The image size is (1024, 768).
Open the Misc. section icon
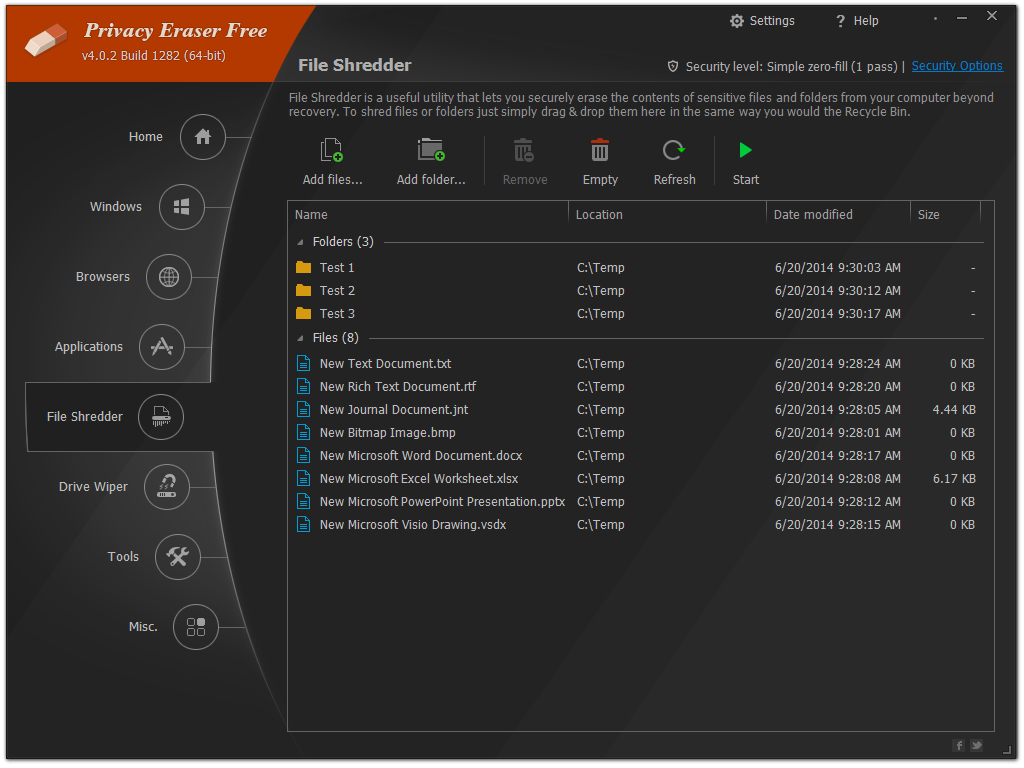(x=196, y=627)
